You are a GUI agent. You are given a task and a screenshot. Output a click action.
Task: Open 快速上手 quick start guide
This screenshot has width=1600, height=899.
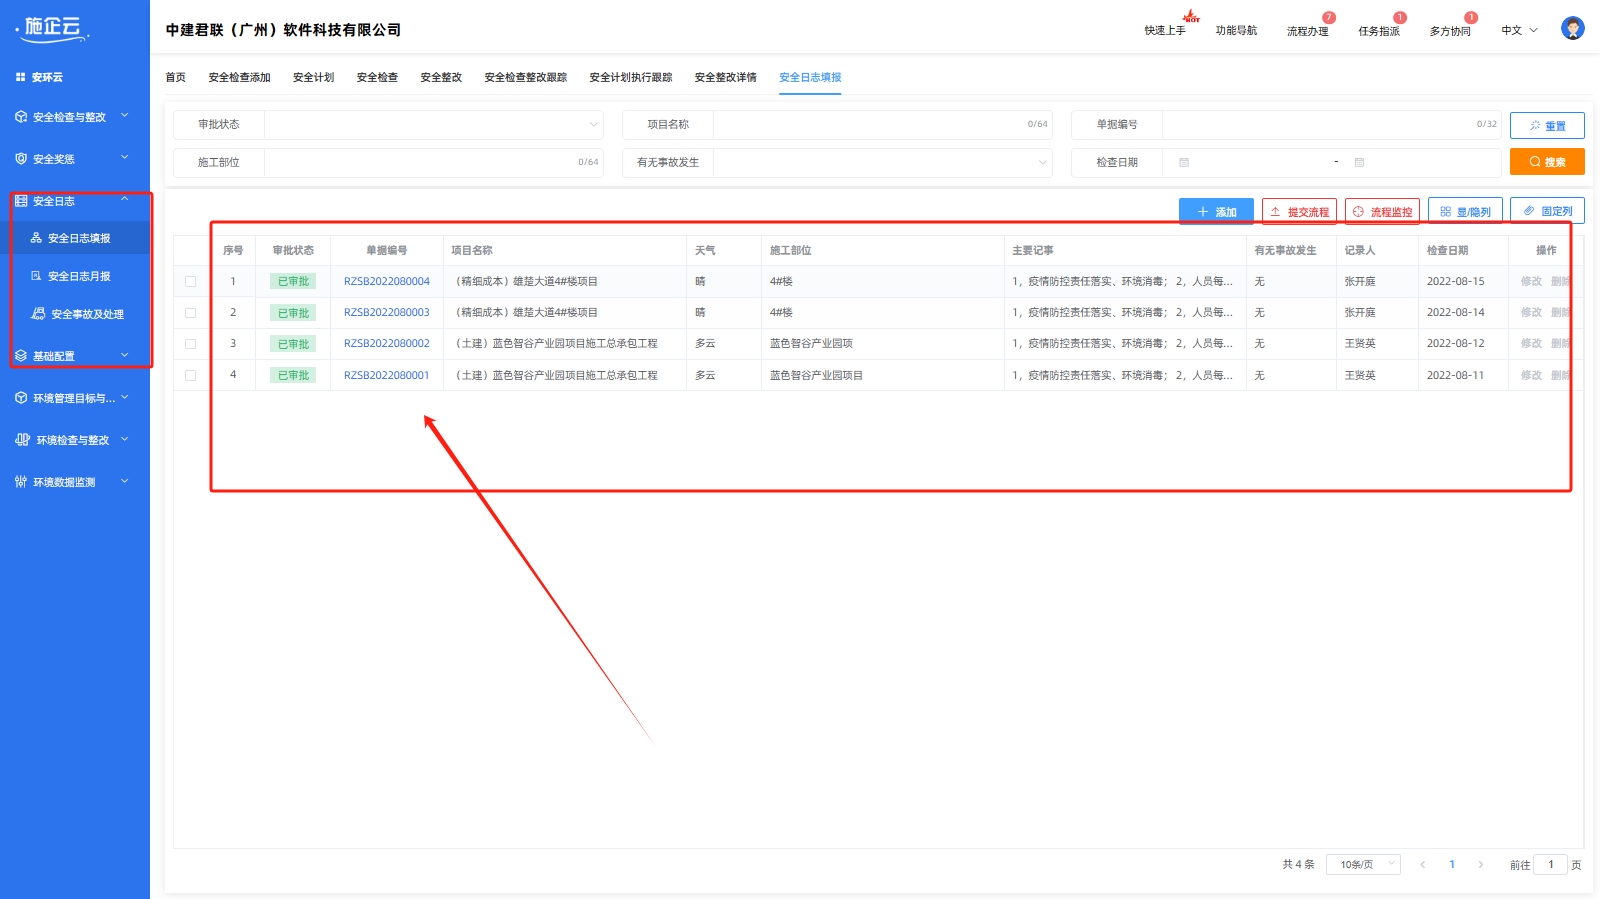coord(1165,30)
